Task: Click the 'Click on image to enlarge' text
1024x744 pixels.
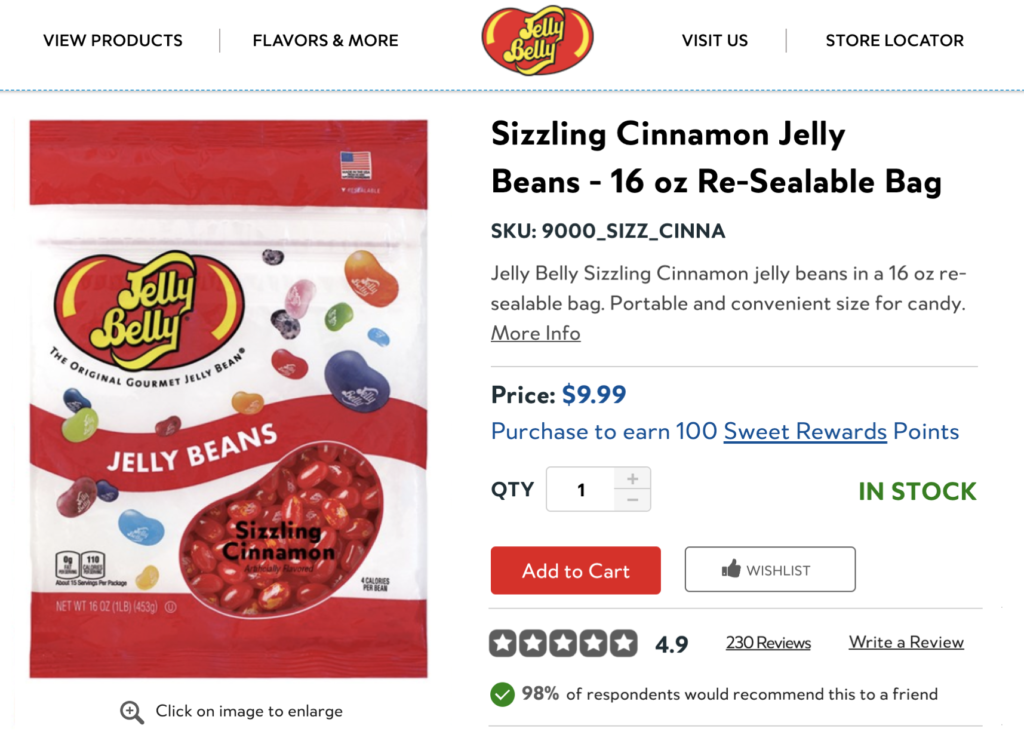Action: pyautogui.click(x=249, y=712)
